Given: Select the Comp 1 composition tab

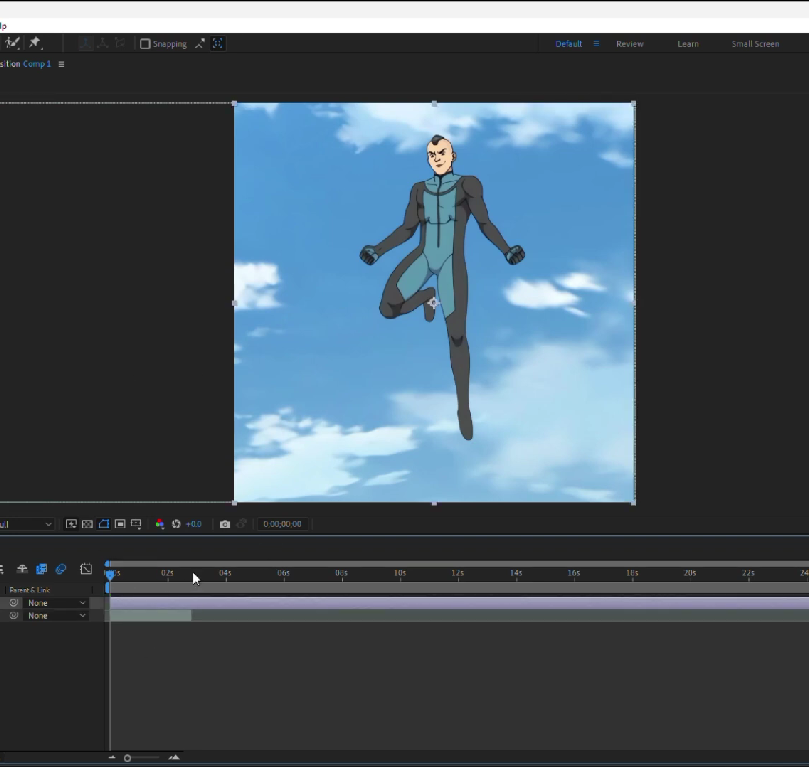Looking at the screenshot, I should (37, 64).
